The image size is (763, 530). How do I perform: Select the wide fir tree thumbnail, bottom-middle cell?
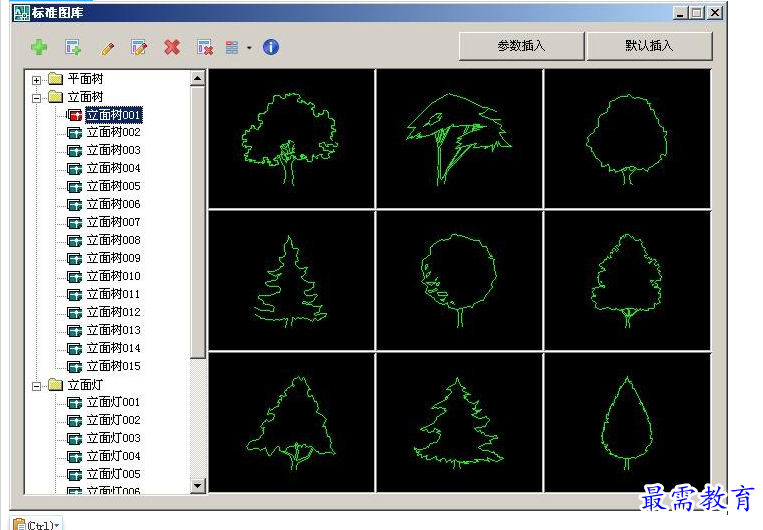[459, 422]
